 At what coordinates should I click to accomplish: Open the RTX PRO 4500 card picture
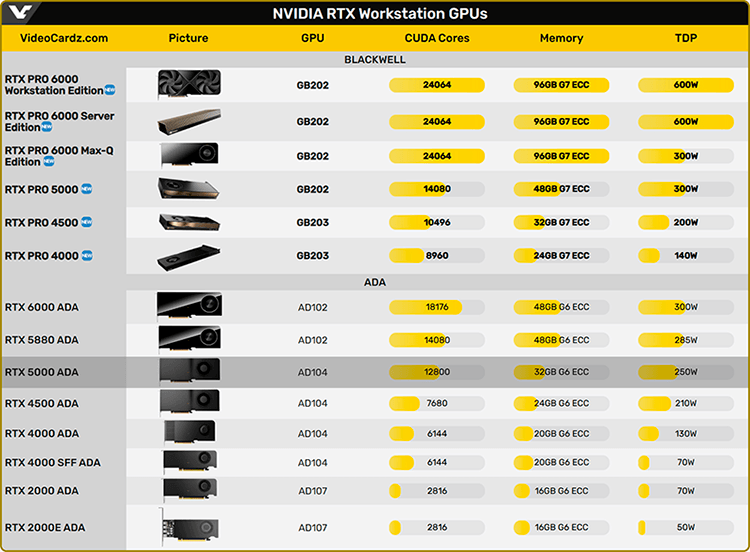pos(189,222)
